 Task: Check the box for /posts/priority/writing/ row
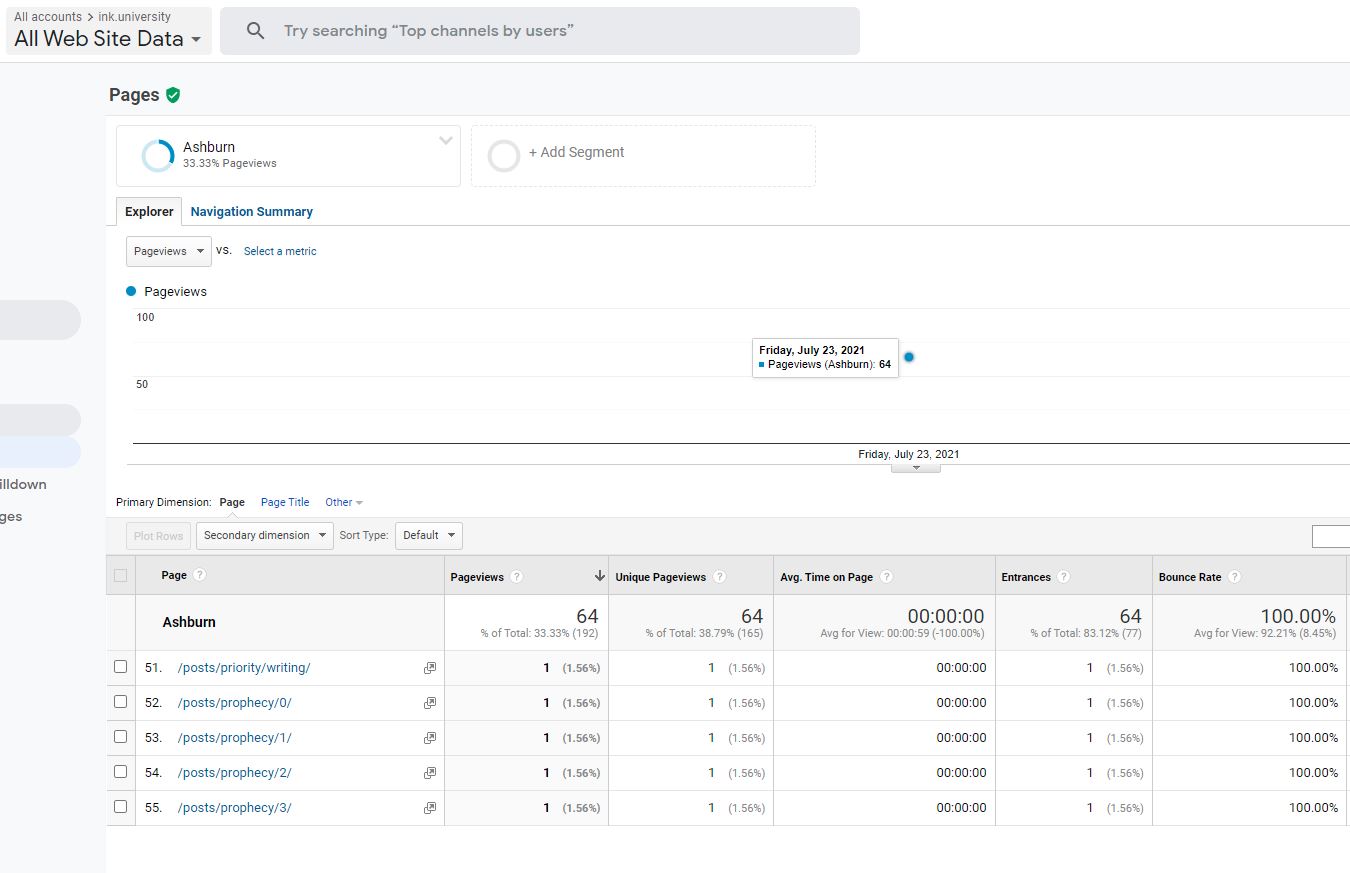tap(121, 667)
